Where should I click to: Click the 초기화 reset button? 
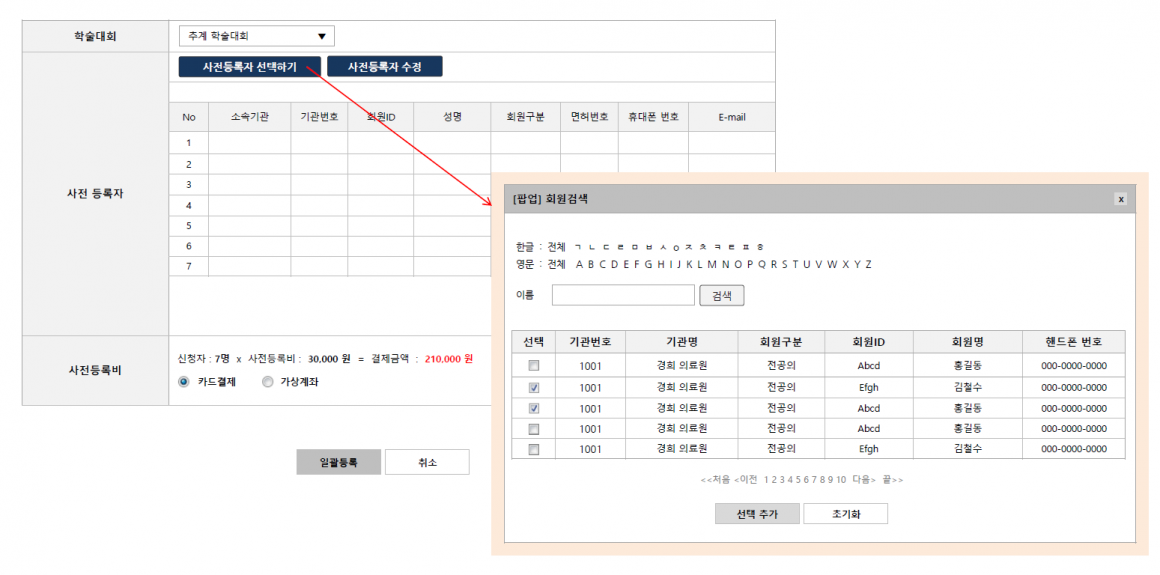(x=845, y=514)
